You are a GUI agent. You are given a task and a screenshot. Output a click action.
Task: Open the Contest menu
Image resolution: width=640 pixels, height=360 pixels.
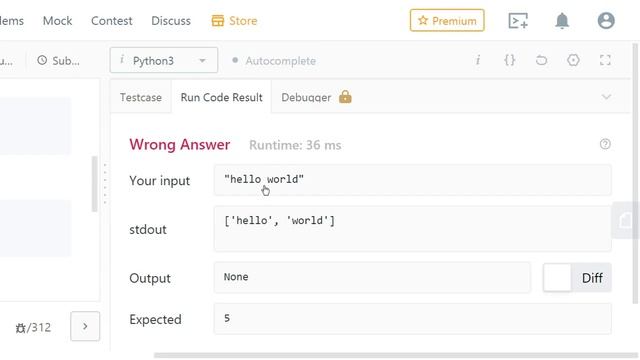[x=111, y=21]
